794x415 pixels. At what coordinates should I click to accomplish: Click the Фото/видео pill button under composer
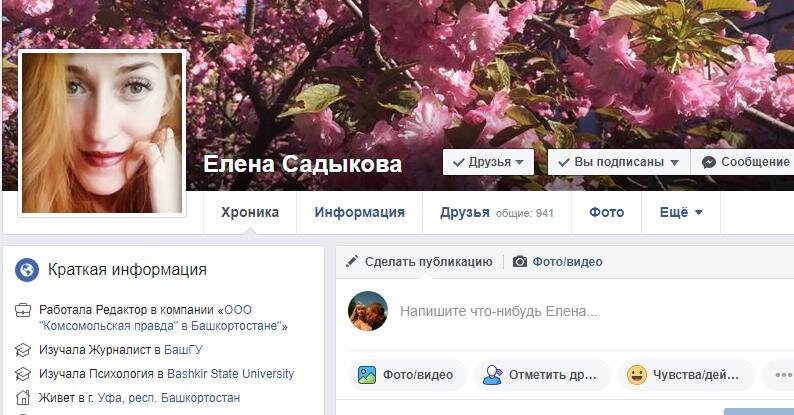pyautogui.click(x=408, y=375)
